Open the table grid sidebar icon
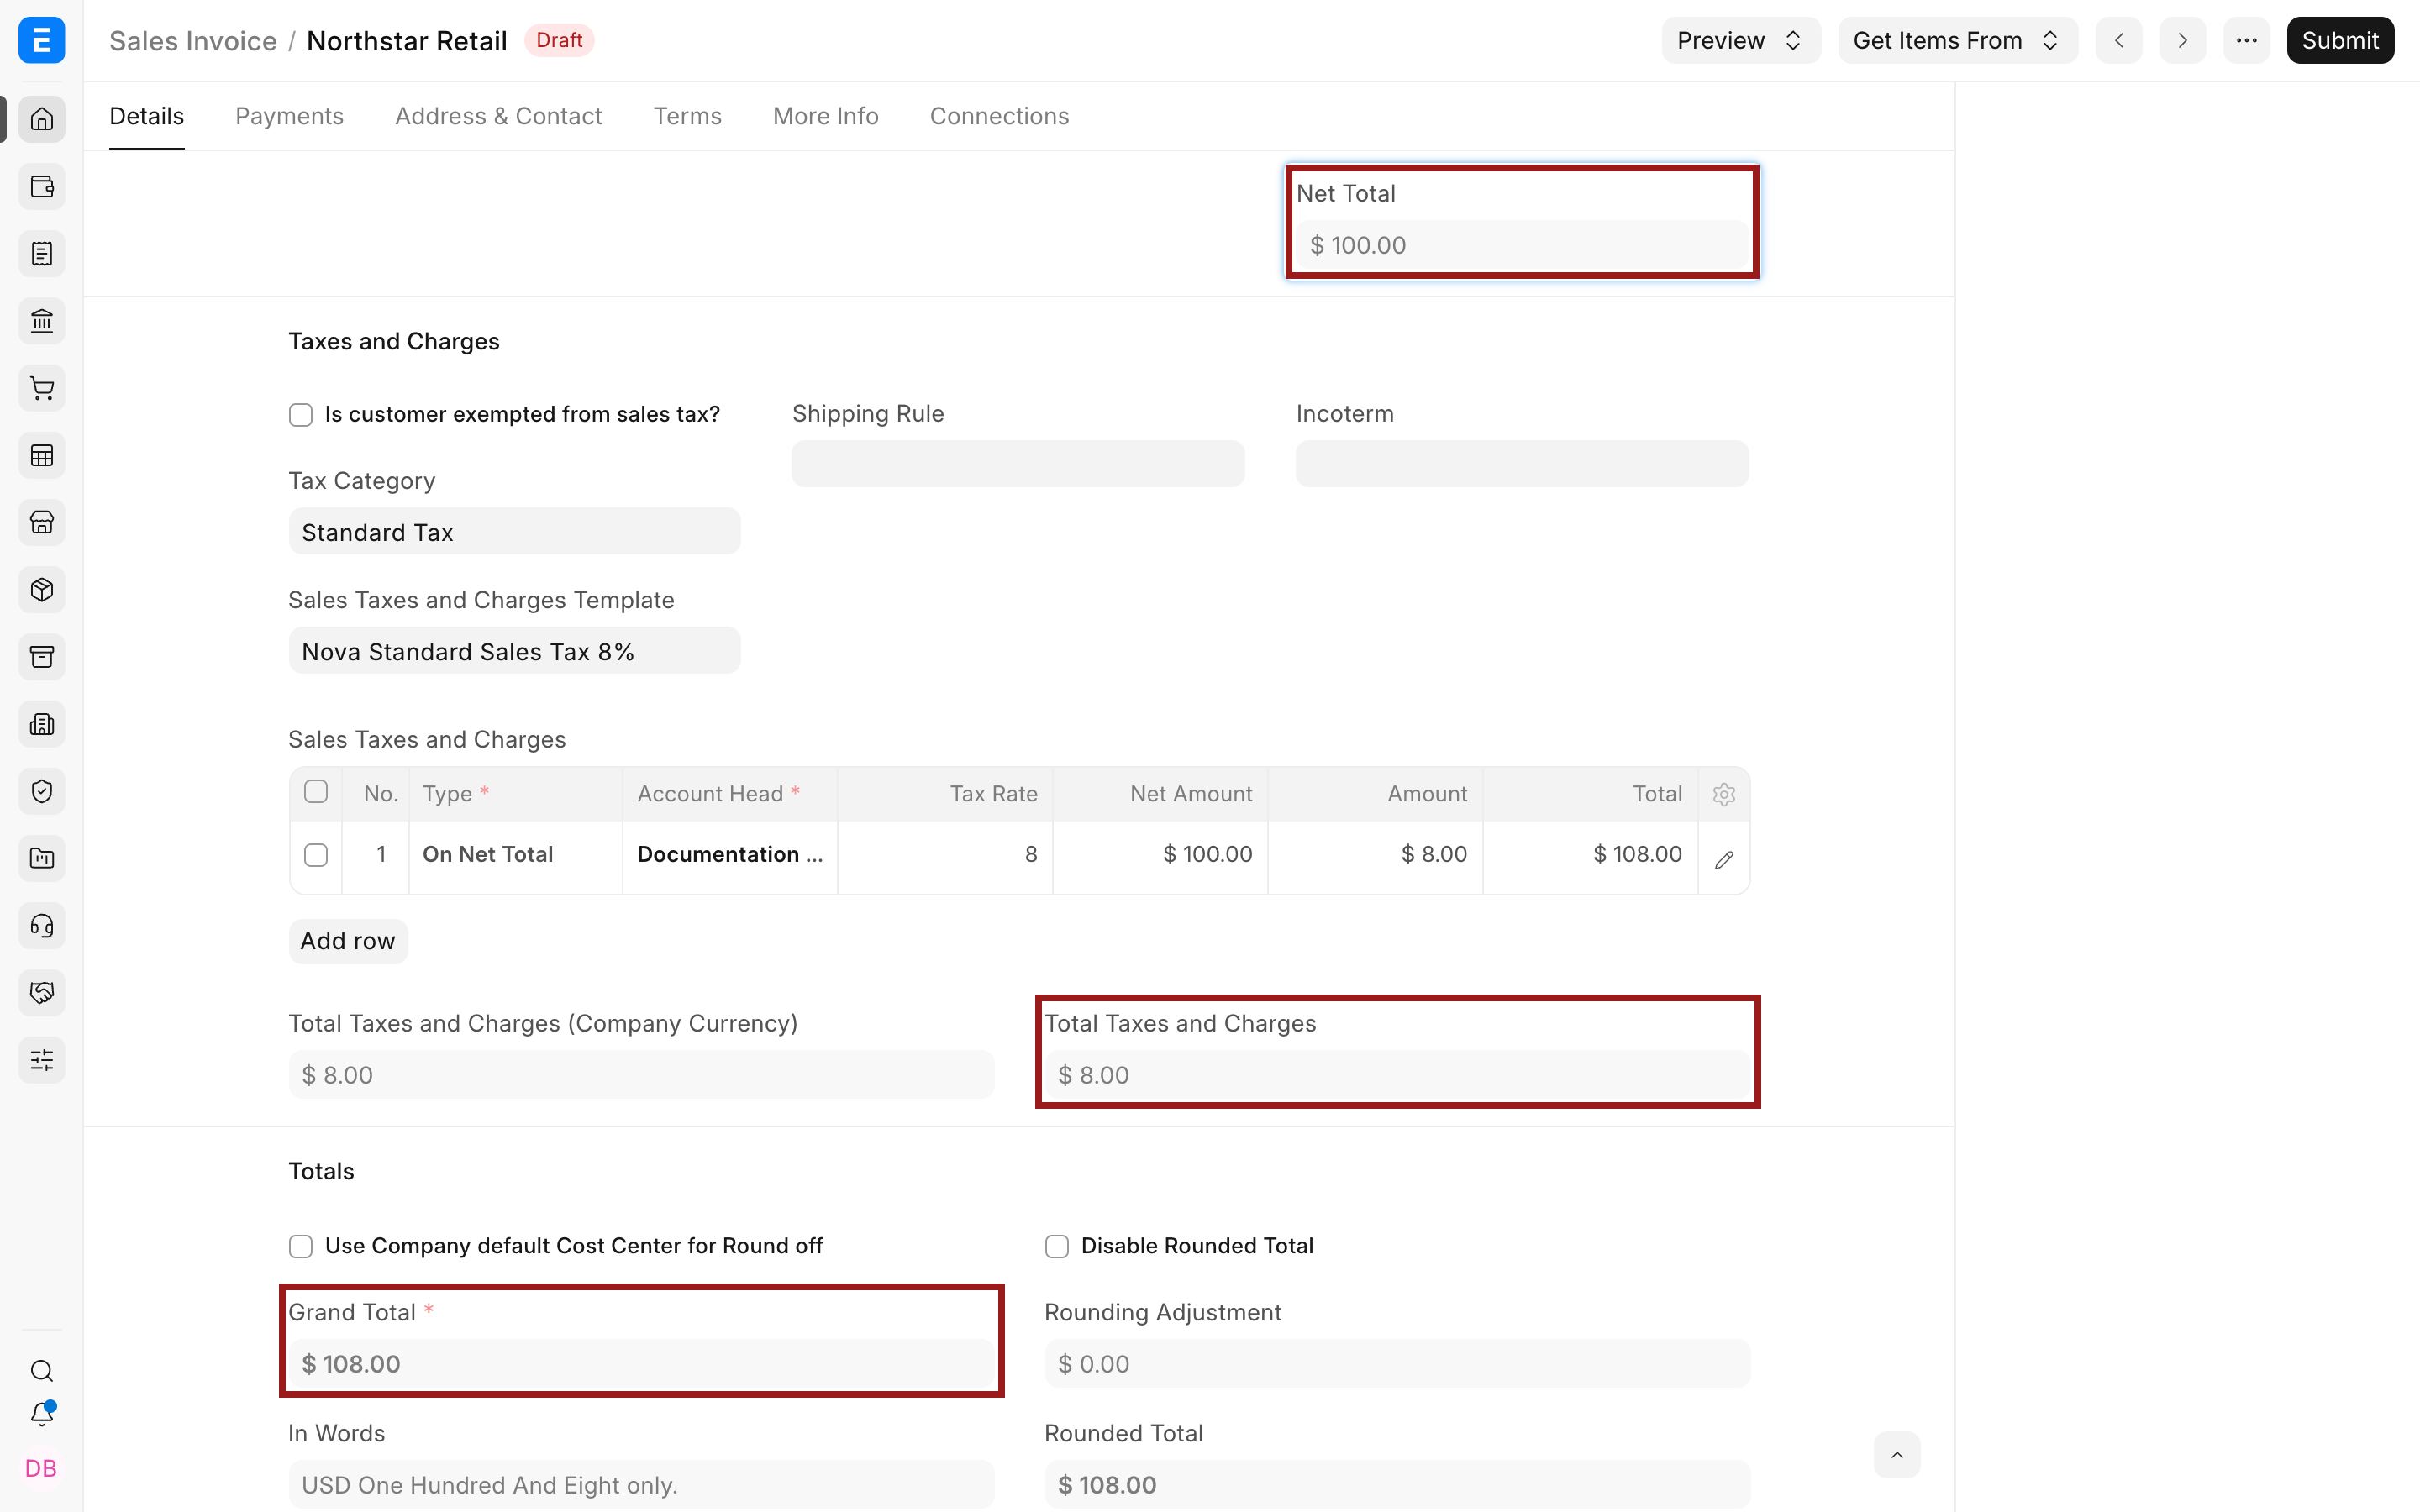The image size is (2420, 1512). coord(42,456)
